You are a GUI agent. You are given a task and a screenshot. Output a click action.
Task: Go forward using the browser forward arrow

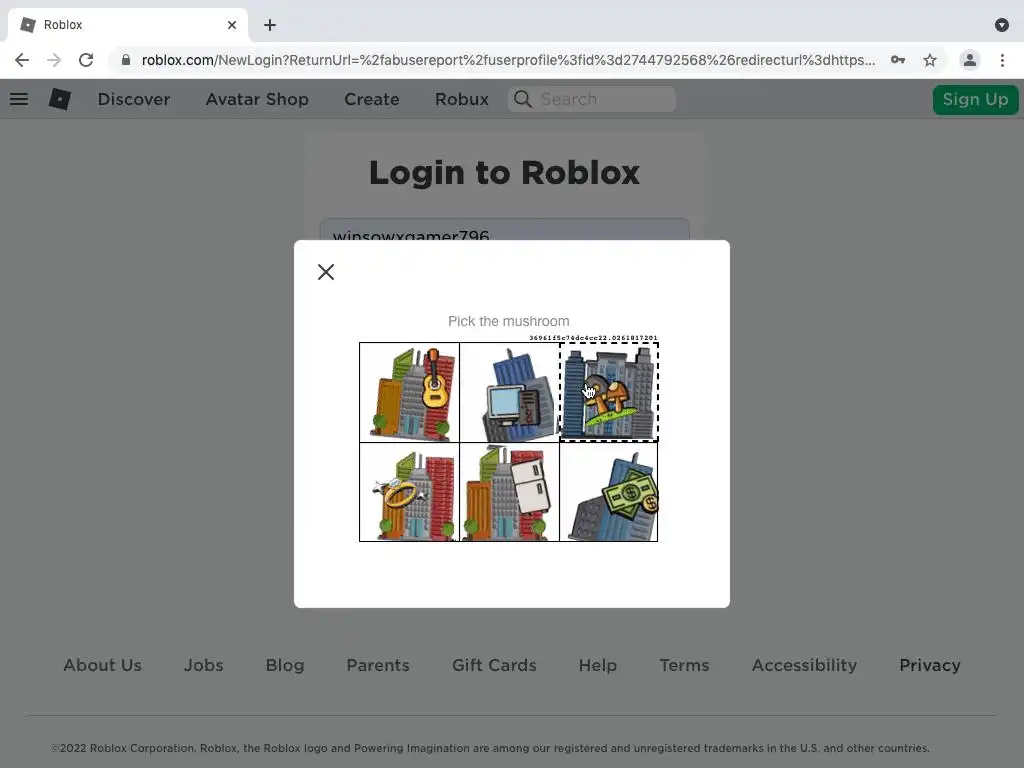pos(54,60)
